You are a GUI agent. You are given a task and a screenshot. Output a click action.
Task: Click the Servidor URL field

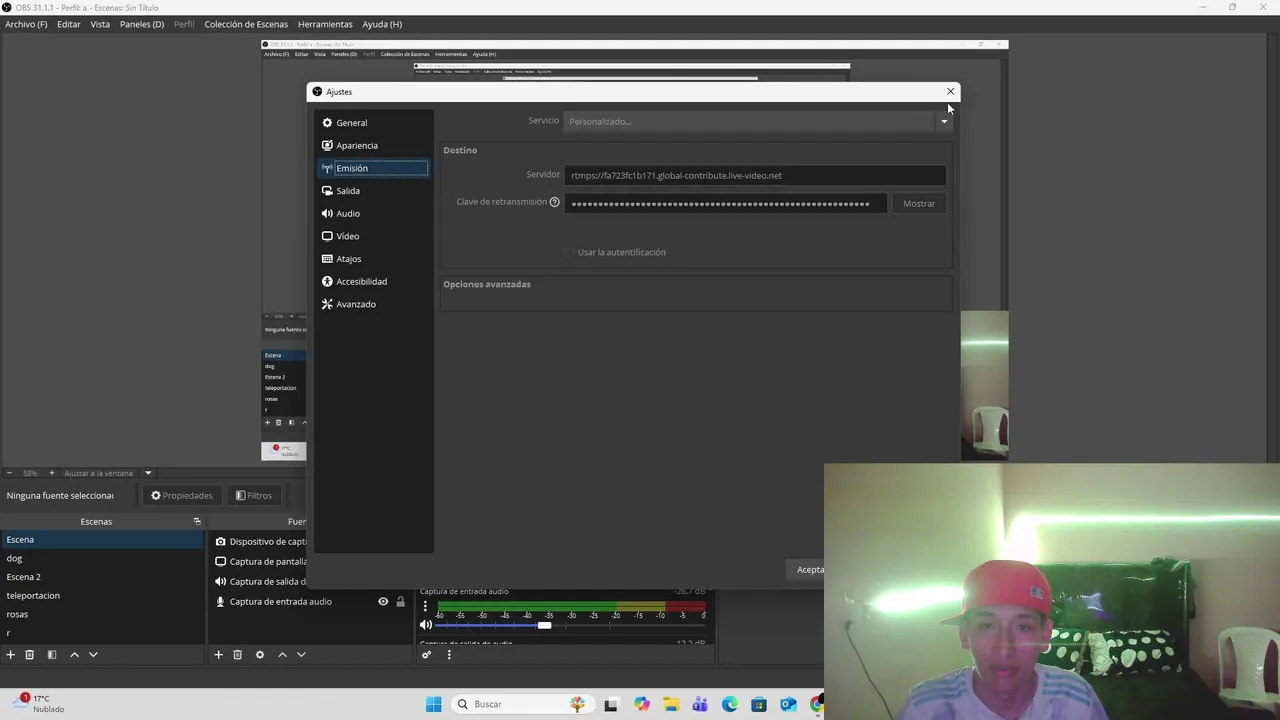(755, 176)
